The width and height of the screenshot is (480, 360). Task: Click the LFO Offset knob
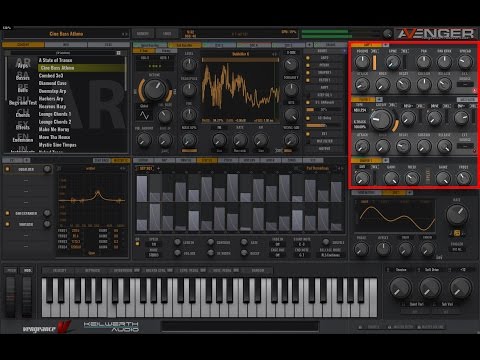point(383,249)
